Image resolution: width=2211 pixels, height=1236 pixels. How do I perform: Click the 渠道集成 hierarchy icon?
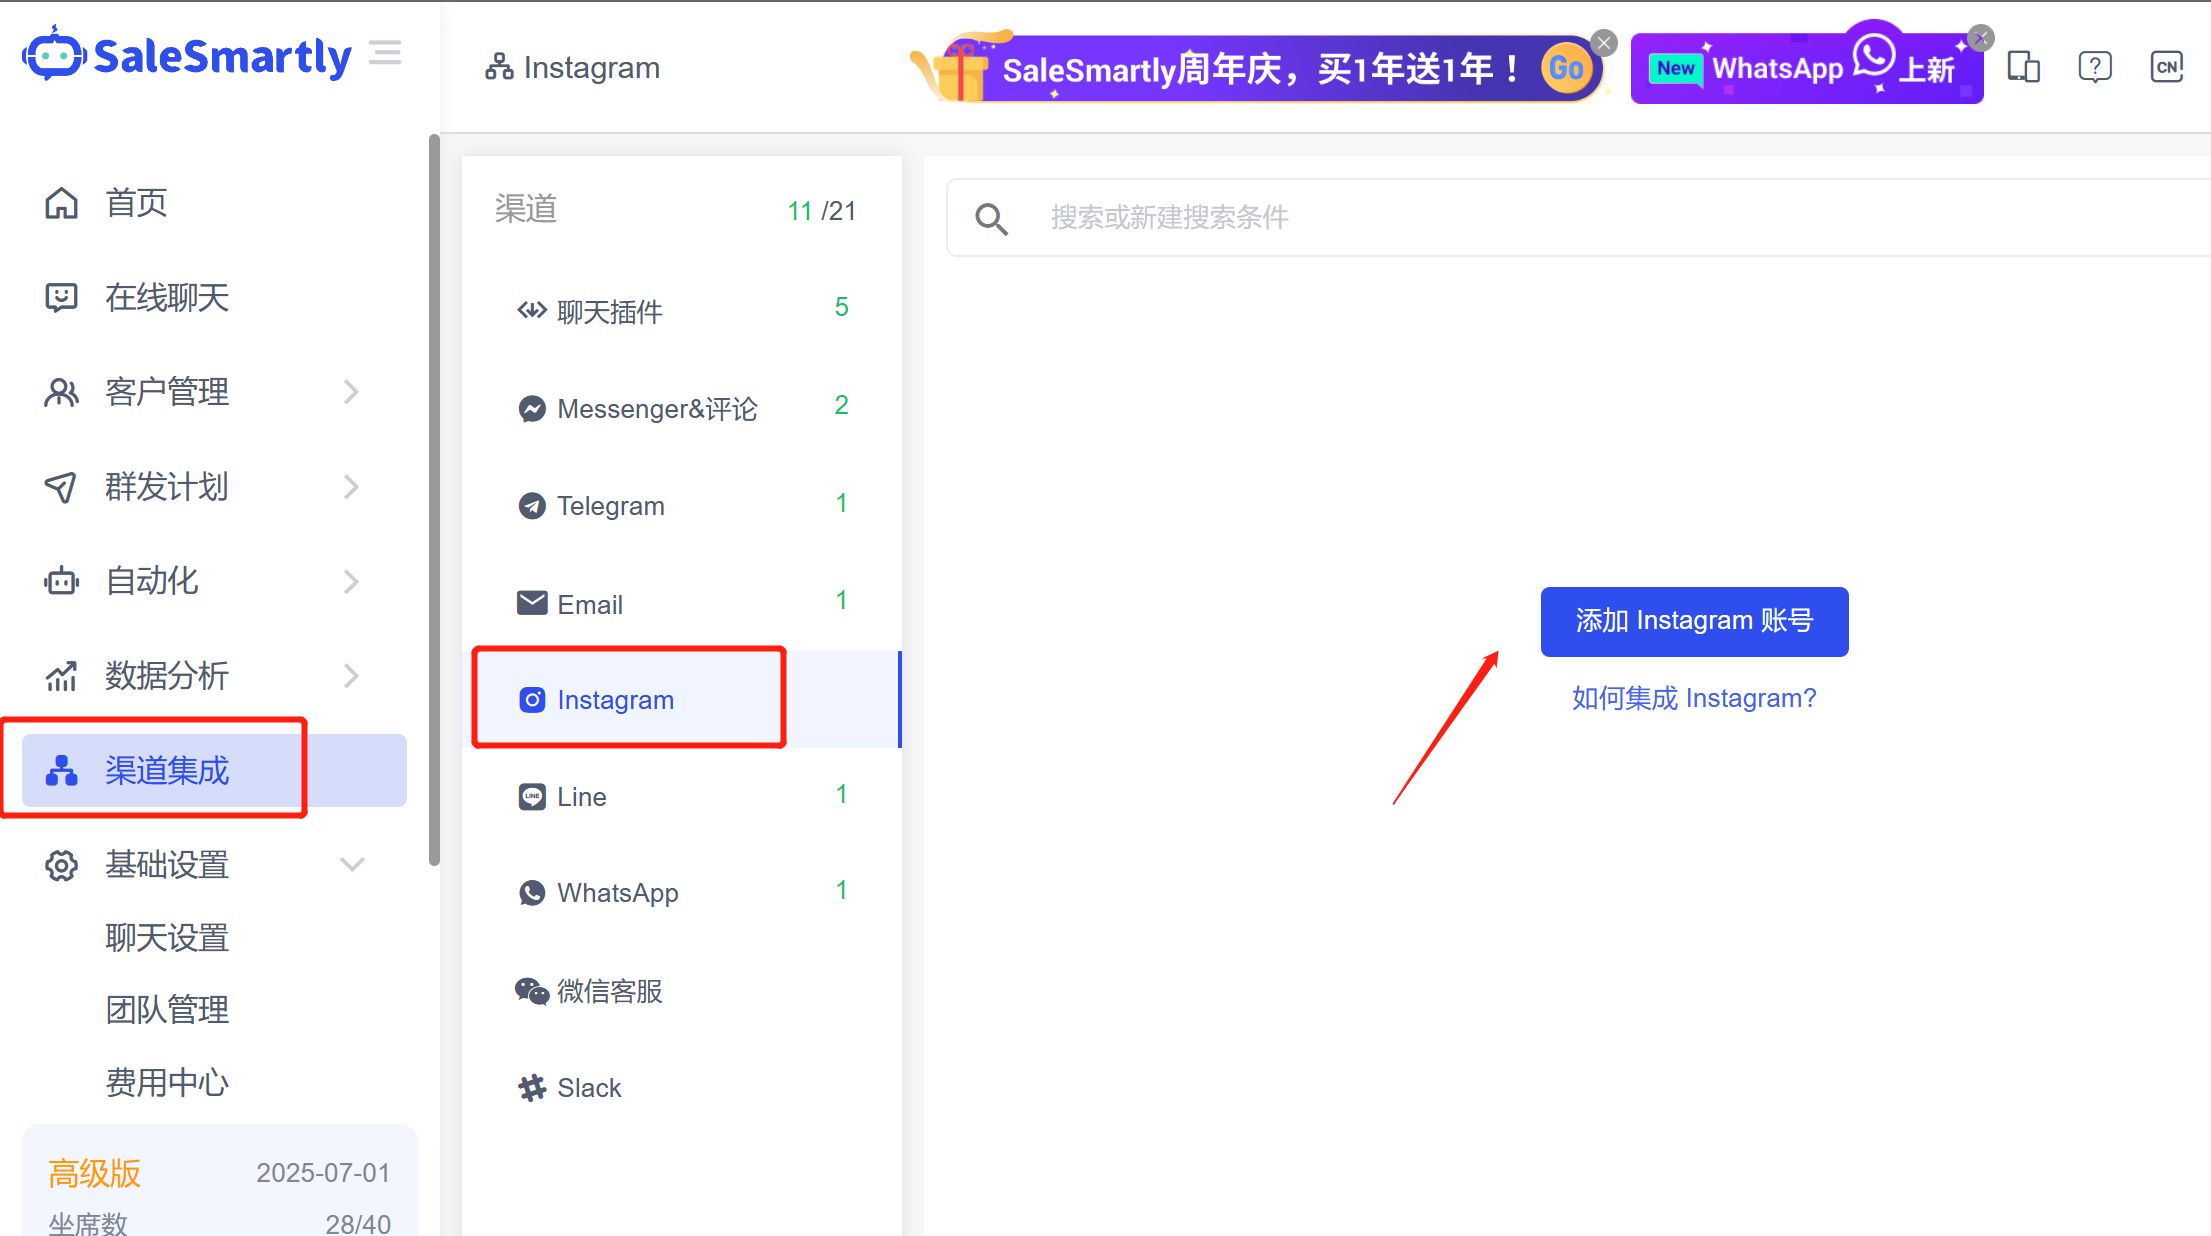coord(61,771)
